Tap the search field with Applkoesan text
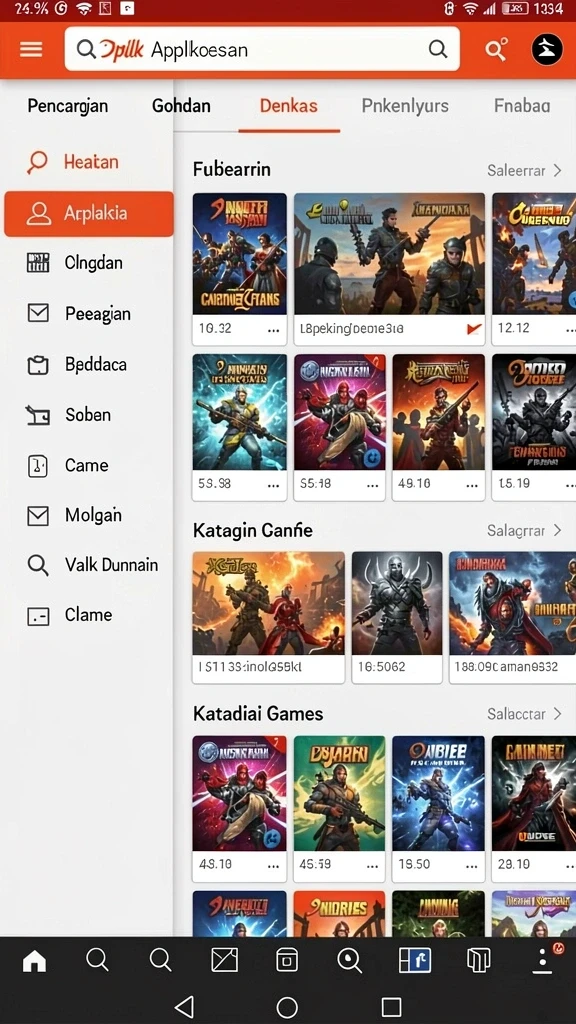576x1024 pixels. [x=262, y=49]
